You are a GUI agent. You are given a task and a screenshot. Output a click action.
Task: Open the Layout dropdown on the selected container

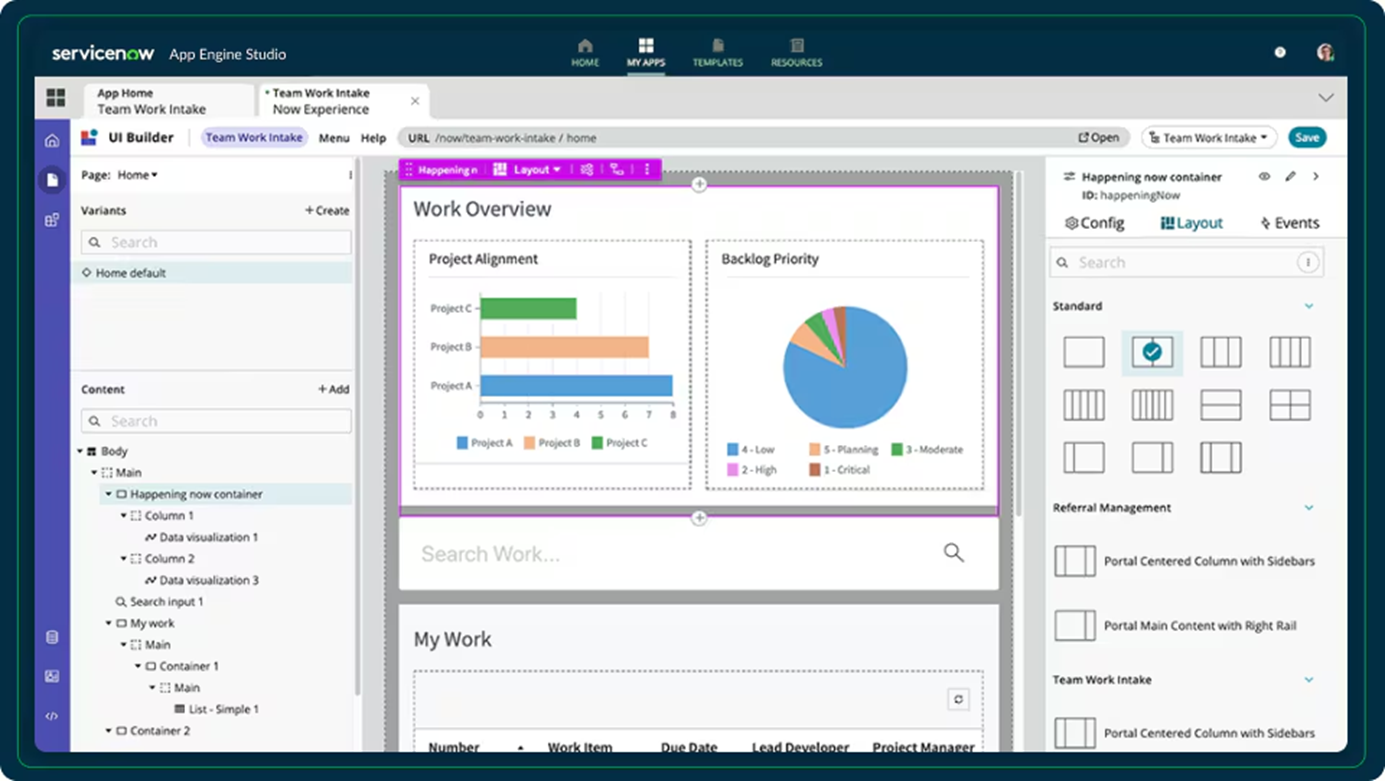532,169
